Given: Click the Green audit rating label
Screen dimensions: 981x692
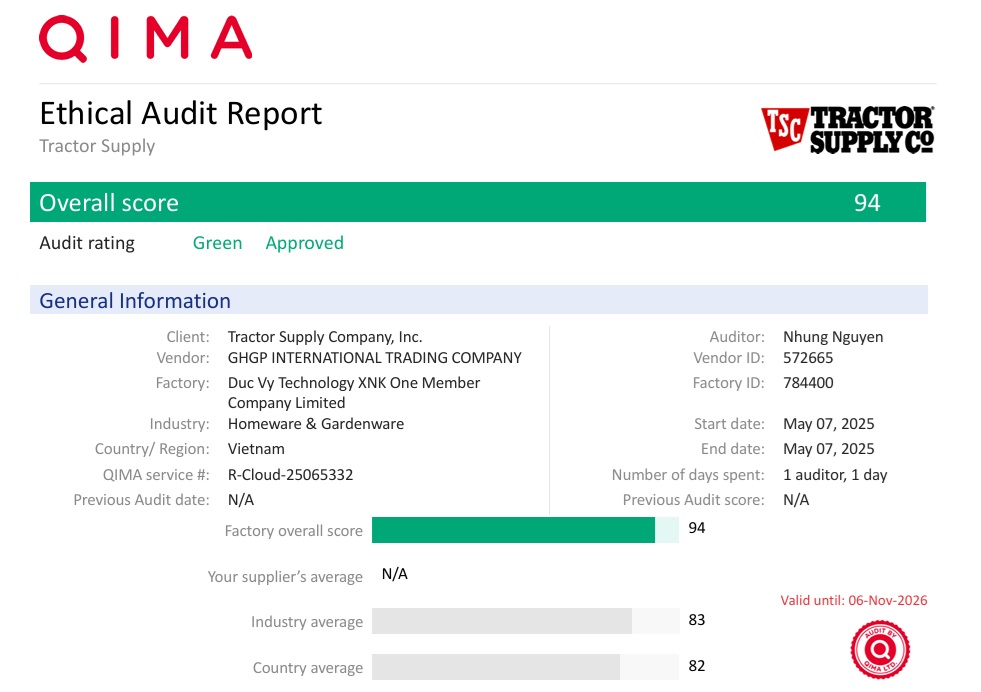Looking at the screenshot, I should click(x=217, y=243).
